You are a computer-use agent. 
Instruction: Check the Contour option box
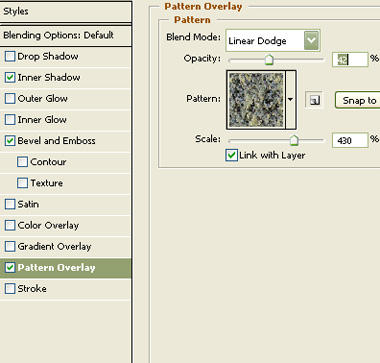click(22, 162)
